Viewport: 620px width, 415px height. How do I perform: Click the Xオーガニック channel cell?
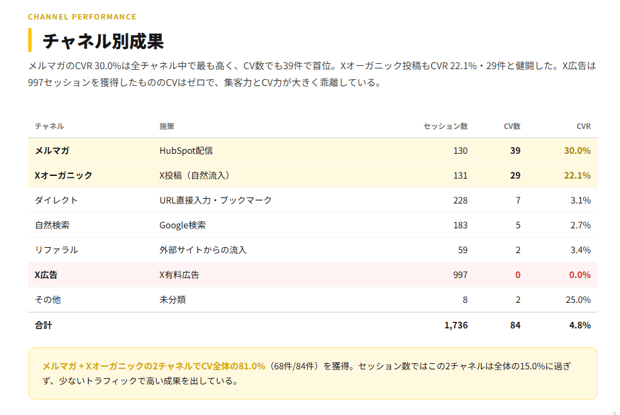[63, 175]
